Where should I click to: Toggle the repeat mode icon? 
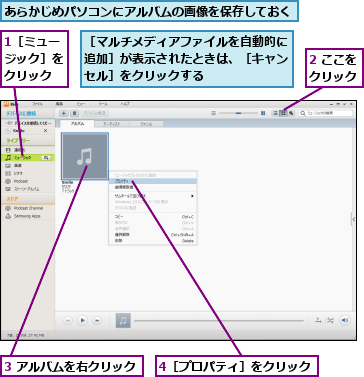318,320
